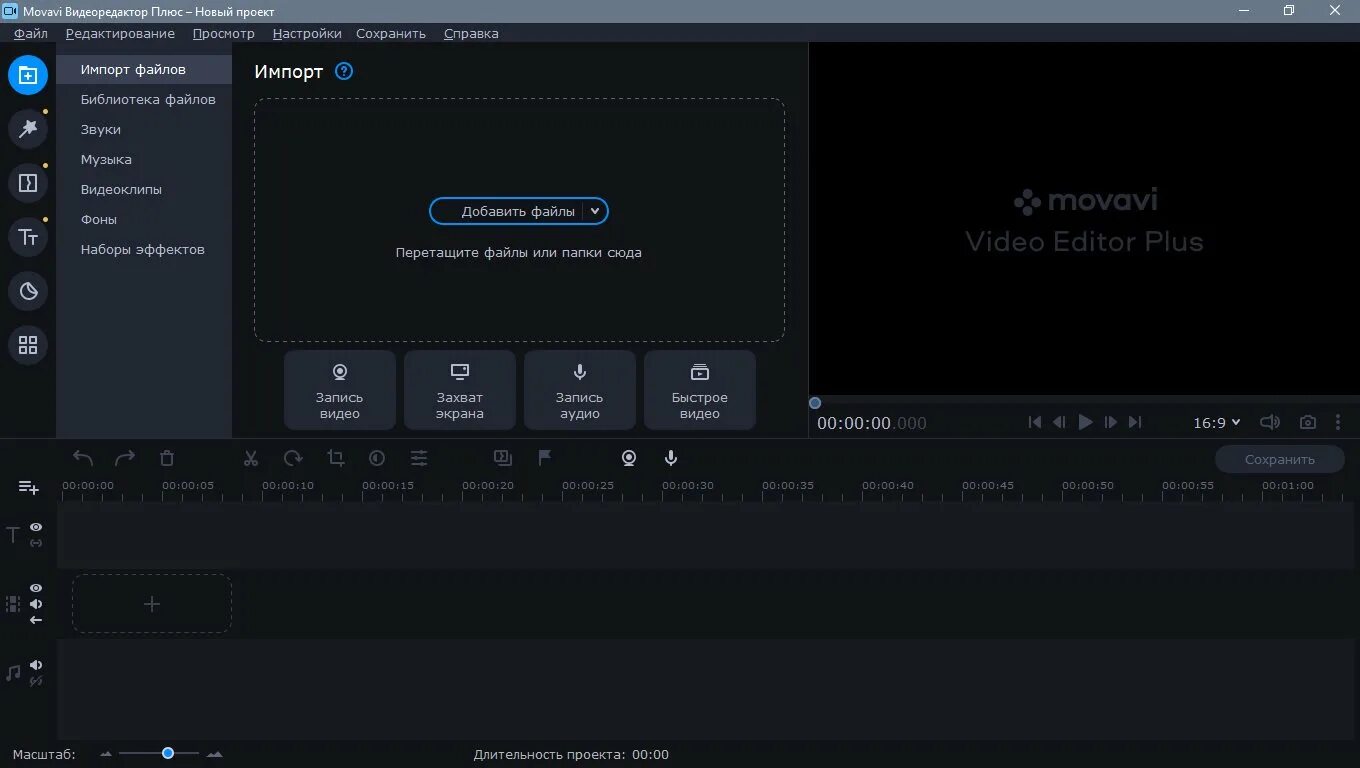Image resolution: width=1360 pixels, height=768 pixels.
Task: Open the preview three-dot options menu
Action: (x=1338, y=422)
